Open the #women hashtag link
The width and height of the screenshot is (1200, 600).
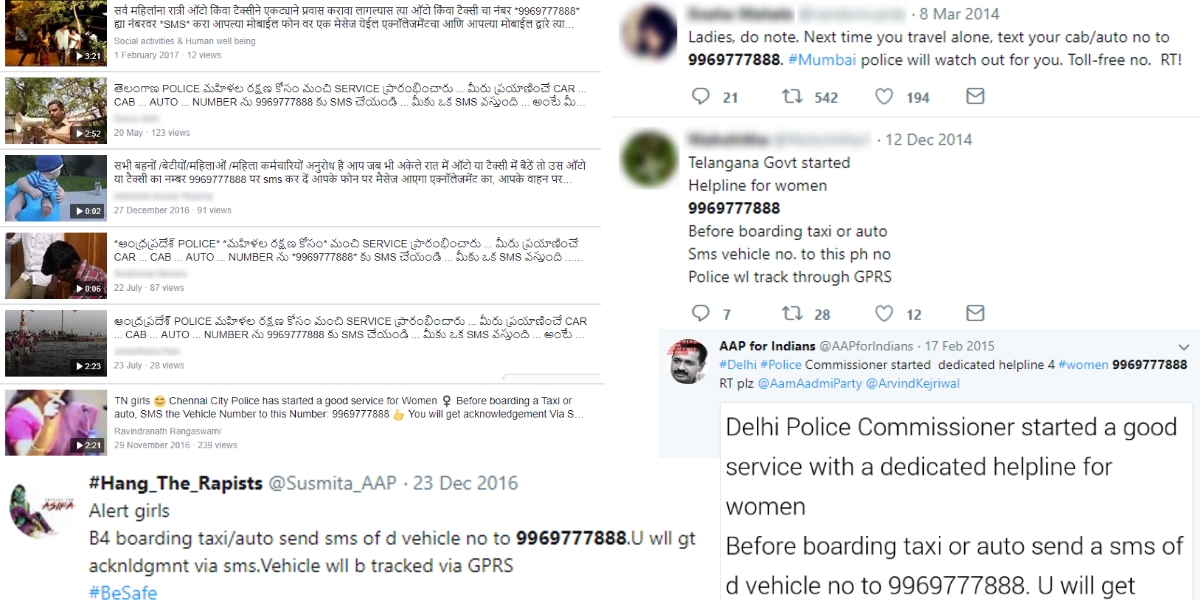pyautogui.click(x=1083, y=365)
